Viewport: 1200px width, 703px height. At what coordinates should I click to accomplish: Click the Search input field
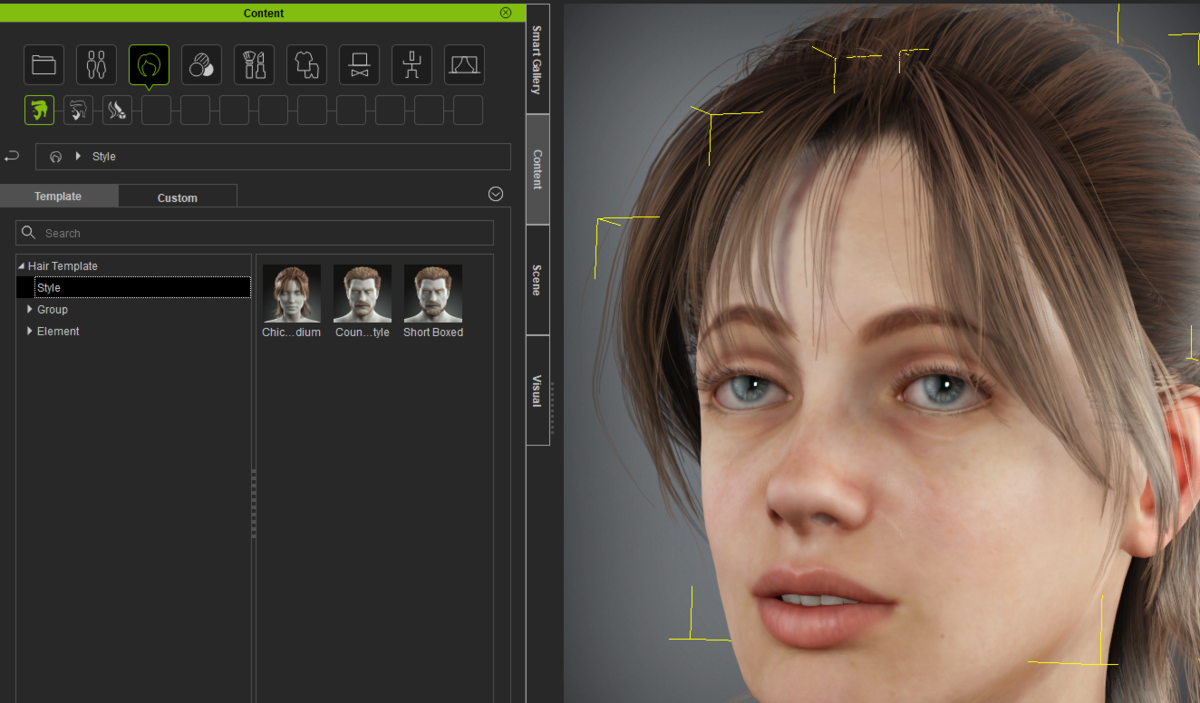(254, 233)
